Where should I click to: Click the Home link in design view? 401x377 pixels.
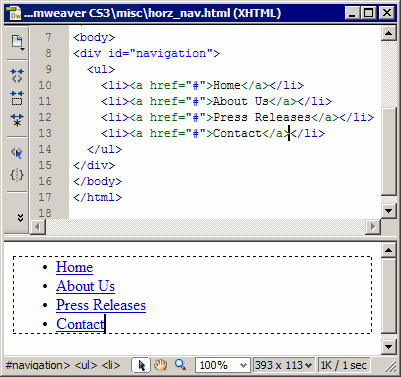(x=74, y=267)
